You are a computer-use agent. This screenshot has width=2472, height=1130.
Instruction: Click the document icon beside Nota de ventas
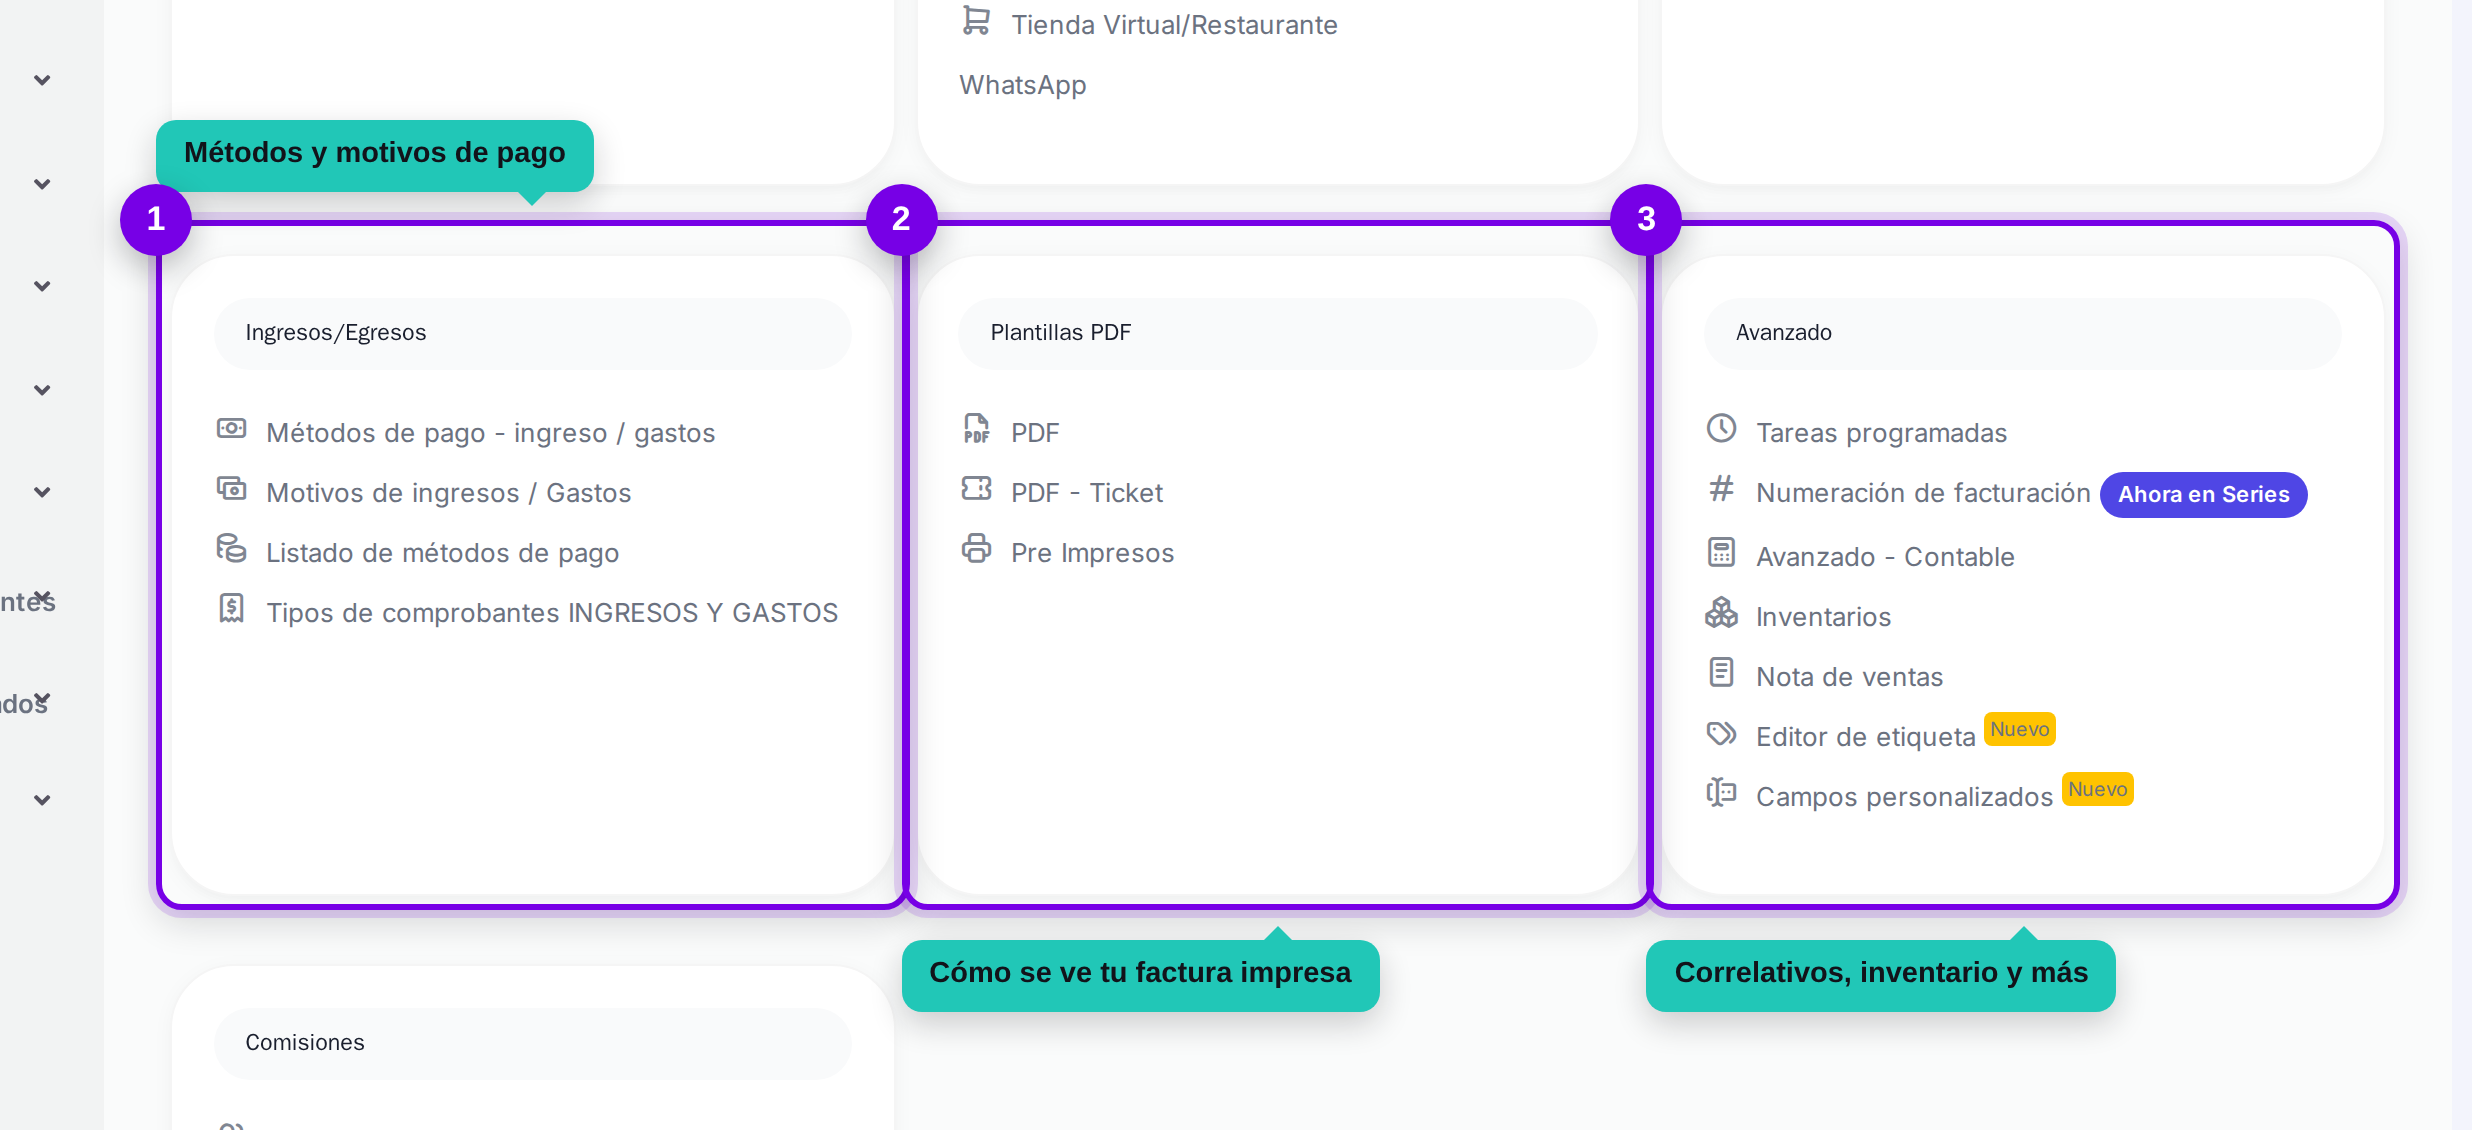point(1721,672)
